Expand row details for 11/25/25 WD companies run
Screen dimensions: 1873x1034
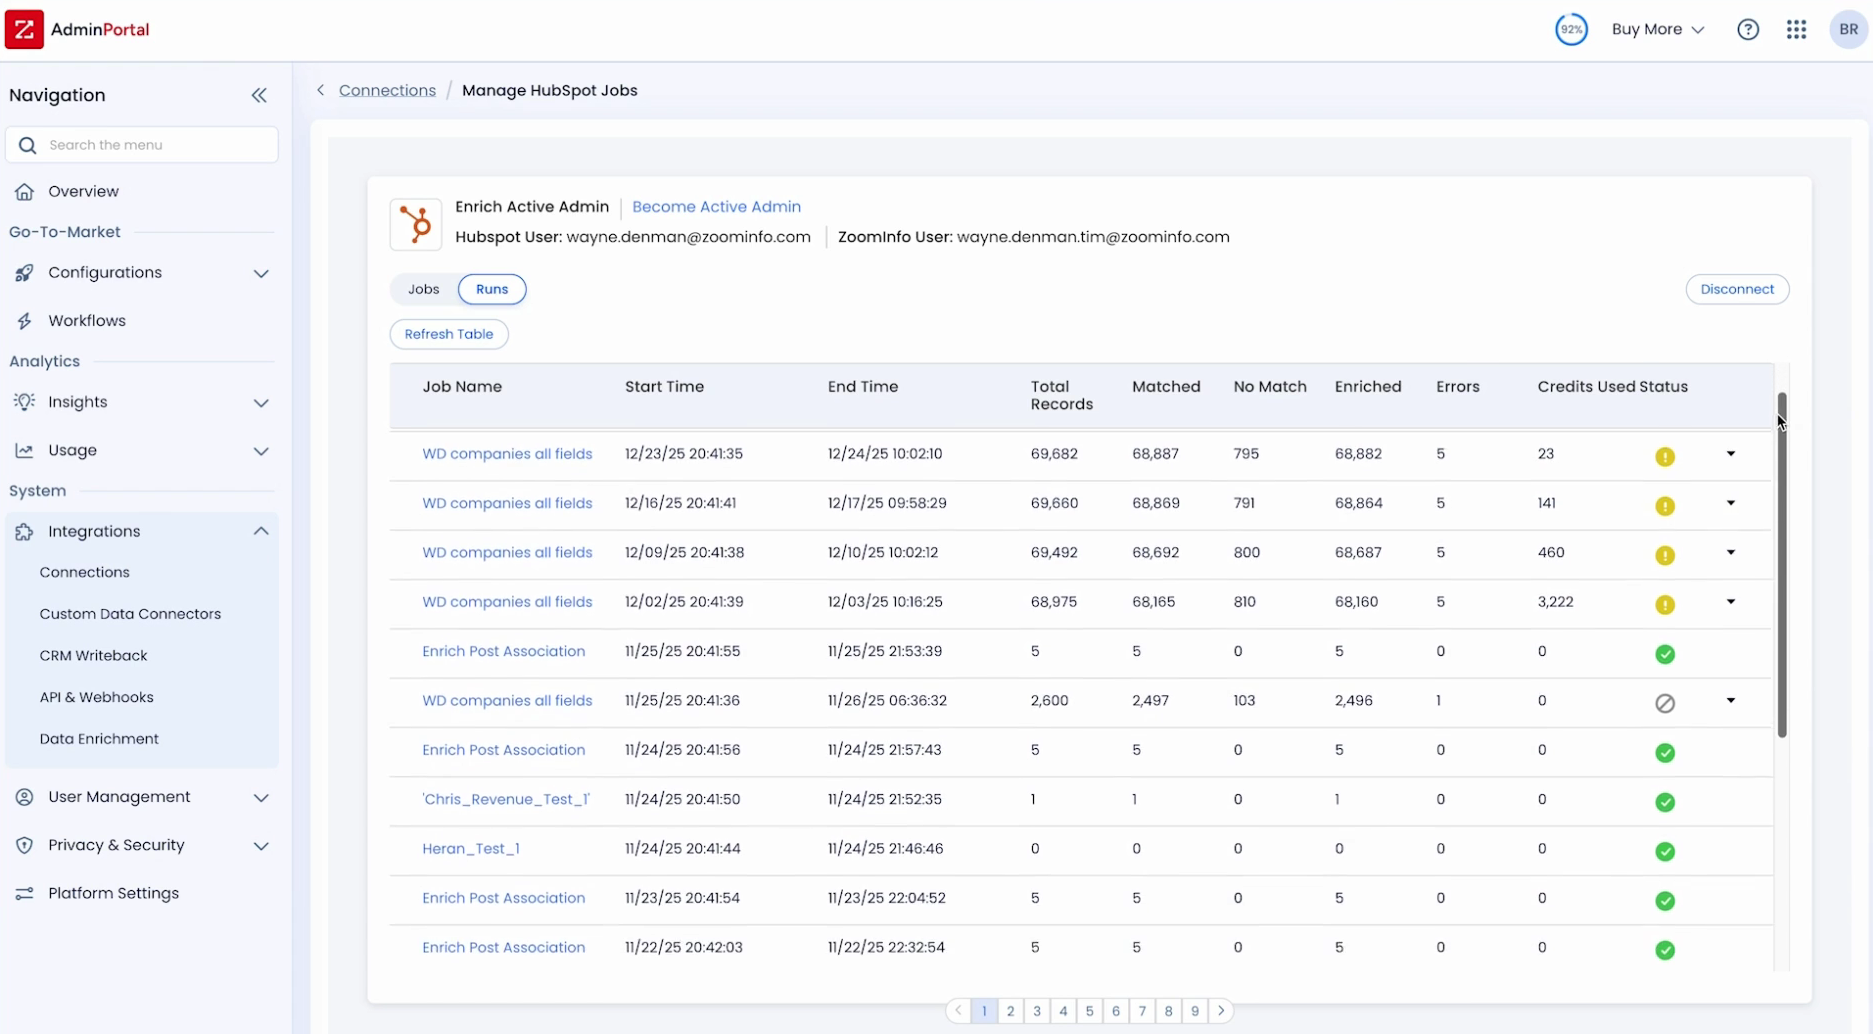pos(1730,700)
